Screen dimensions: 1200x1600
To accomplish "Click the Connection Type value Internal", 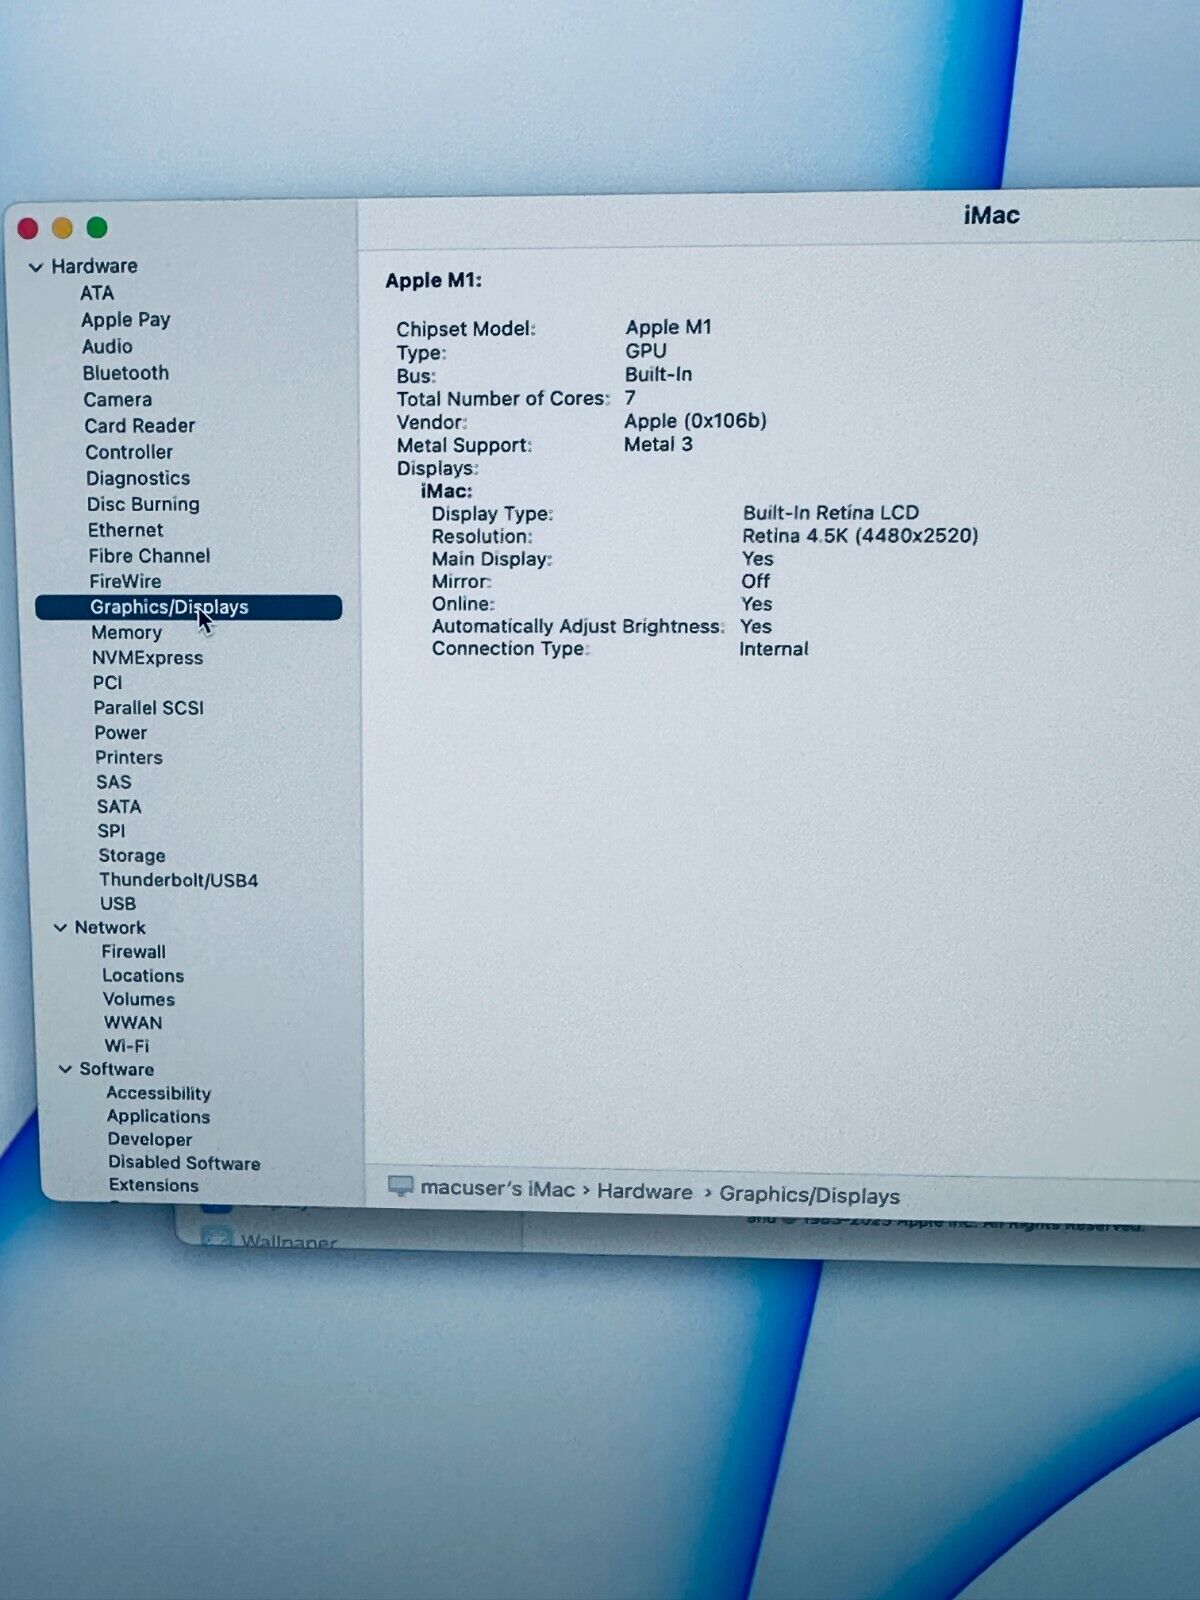I will (x=773, y=649).
